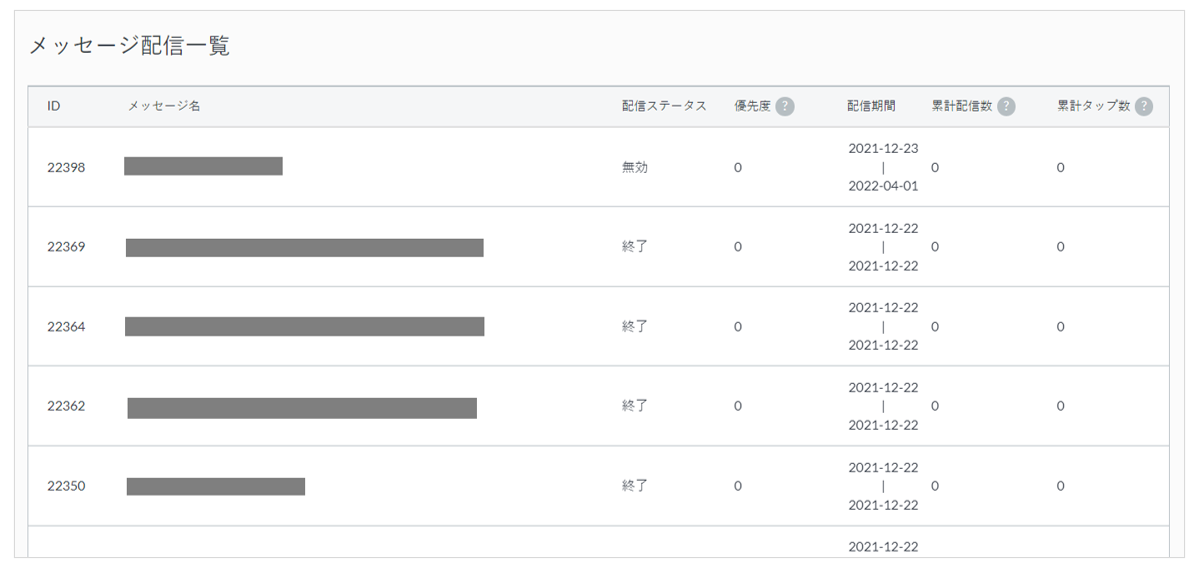Viewport: 1202px width, 570px height.
Task: Click the メッセージ配信一覧 page heading
Action: point(130,46)
